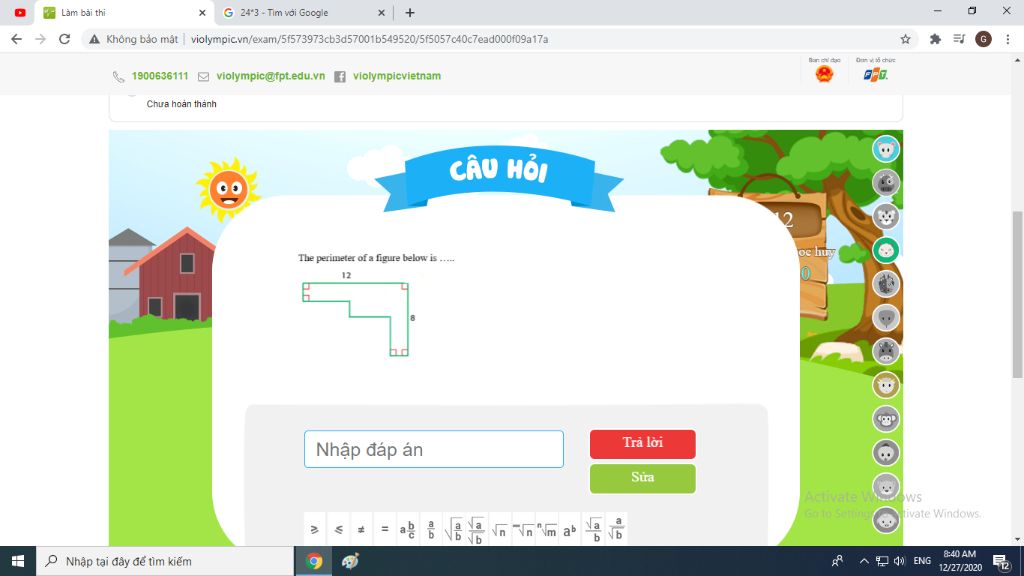The image size is (1024, 576).
Task: Select the cat avatar at top of list
Action: [886, 149]
